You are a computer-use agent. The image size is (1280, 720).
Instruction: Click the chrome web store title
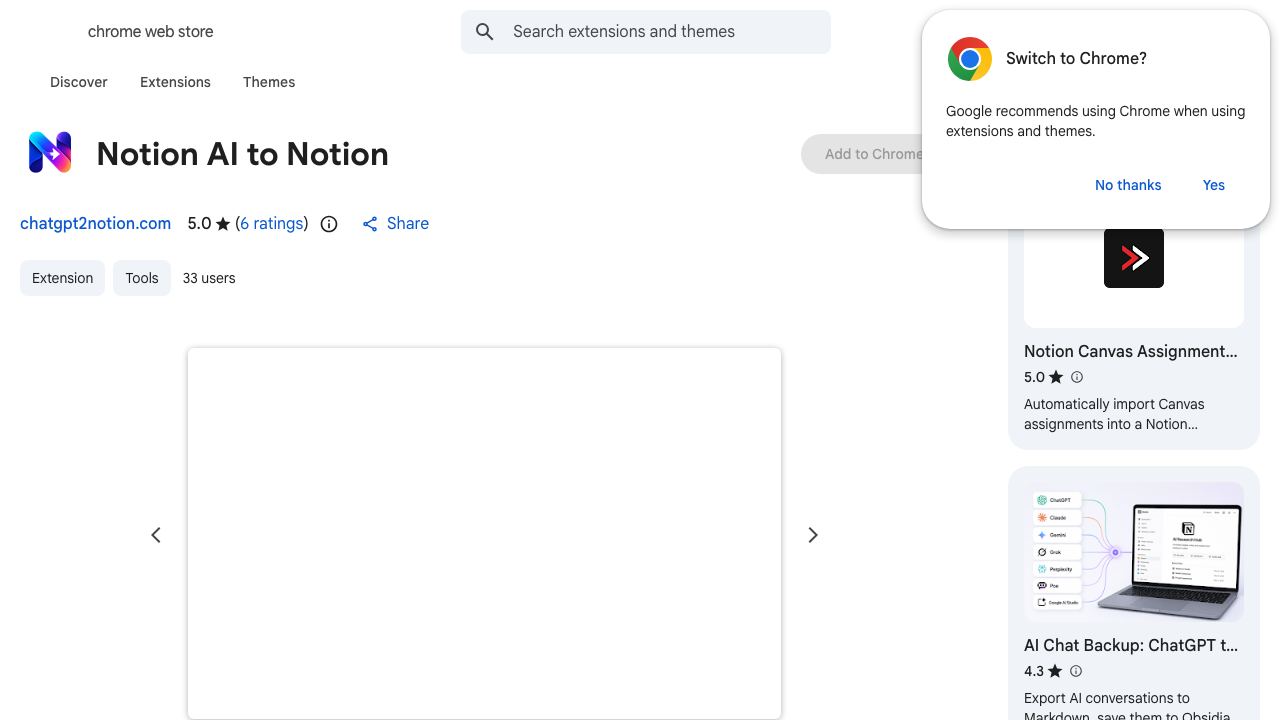(x=151, y=32)
